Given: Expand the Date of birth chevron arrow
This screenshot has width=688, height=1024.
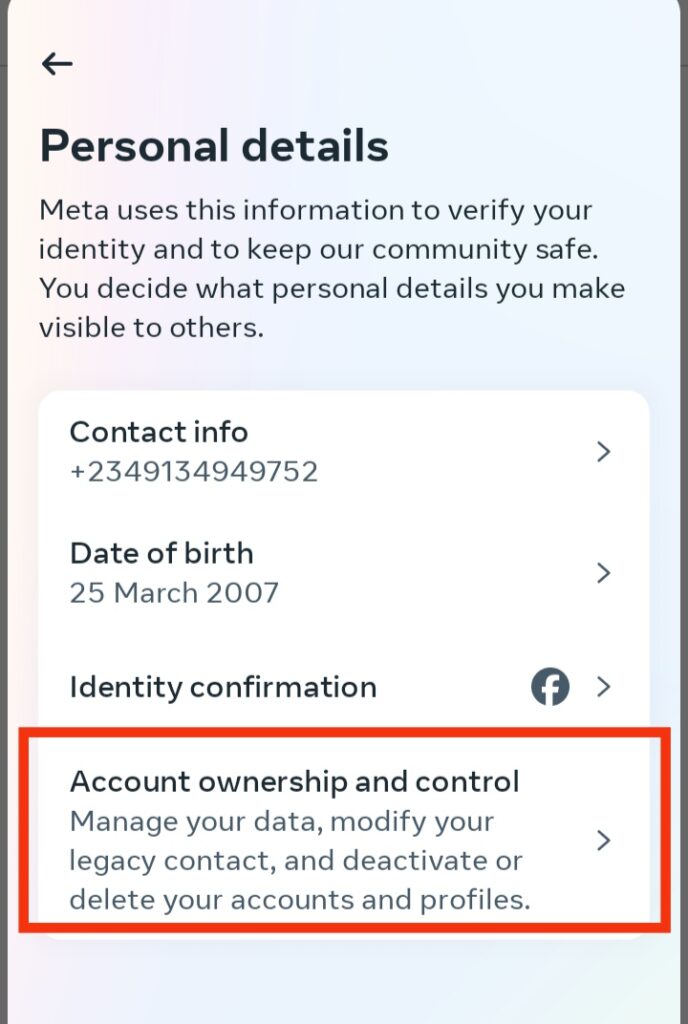Looking at the screenshot, I should (604, 573).
